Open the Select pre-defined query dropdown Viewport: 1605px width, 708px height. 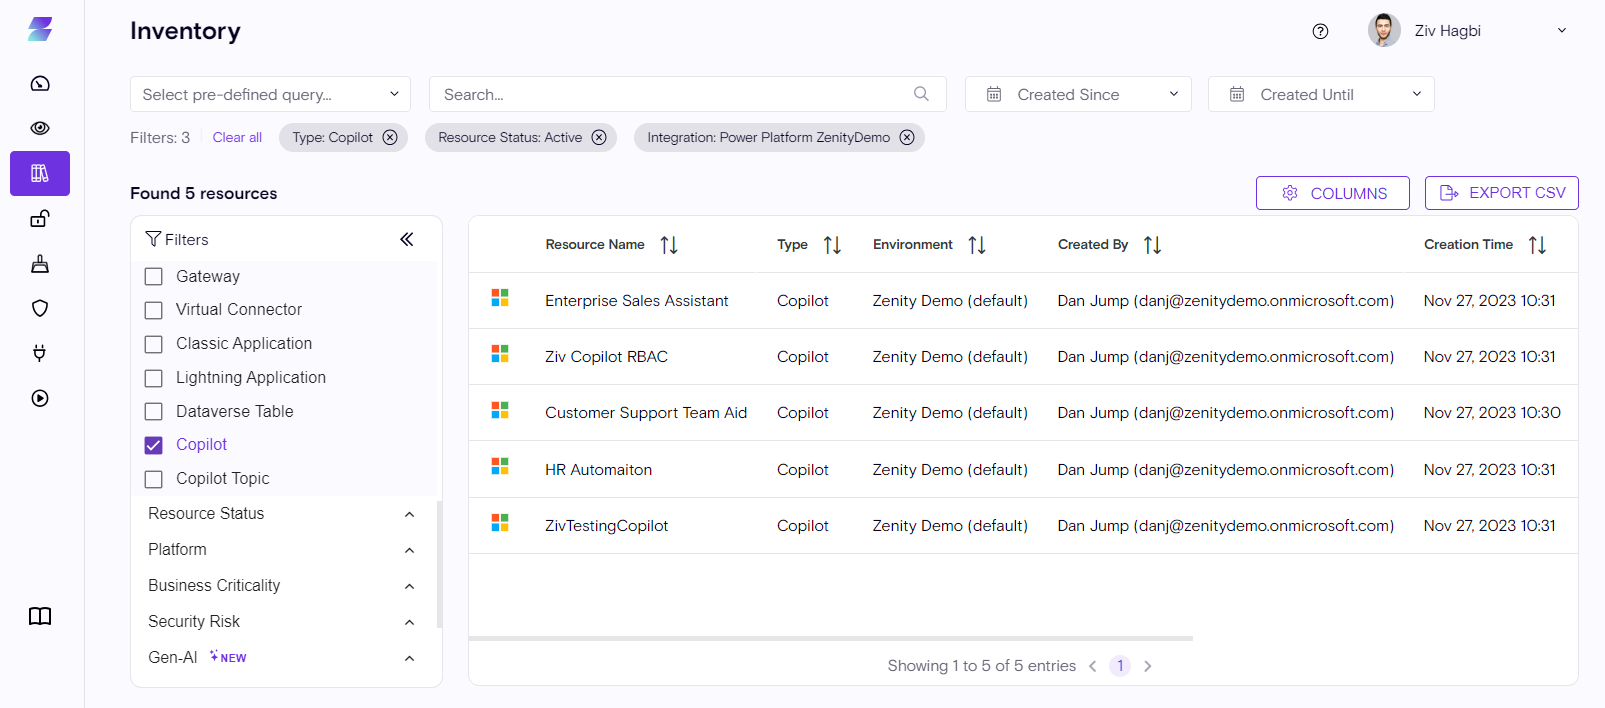[x=270, y=94]
